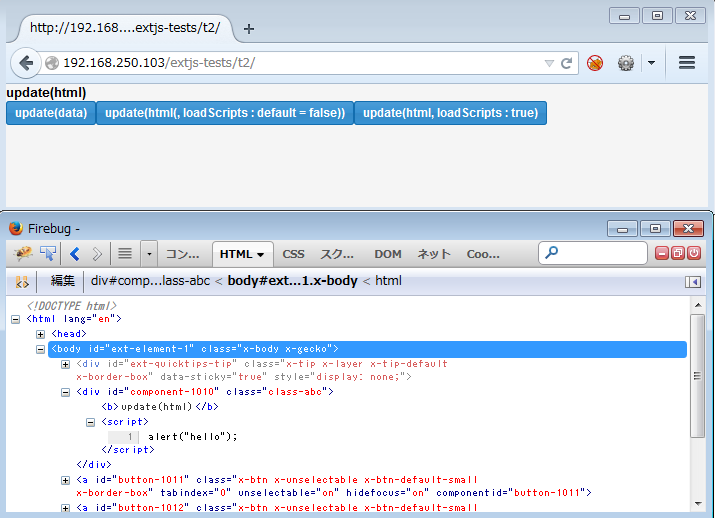The width and height of the screenshot is (715, 518).
Task: Click the red crossed-out blocker icon in browser toolbar
Action: click(595, 63)
